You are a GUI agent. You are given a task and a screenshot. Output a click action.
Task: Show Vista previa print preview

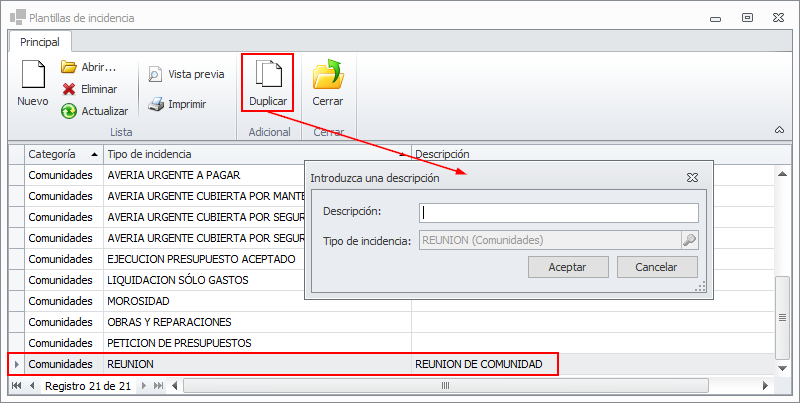point(186,74)
